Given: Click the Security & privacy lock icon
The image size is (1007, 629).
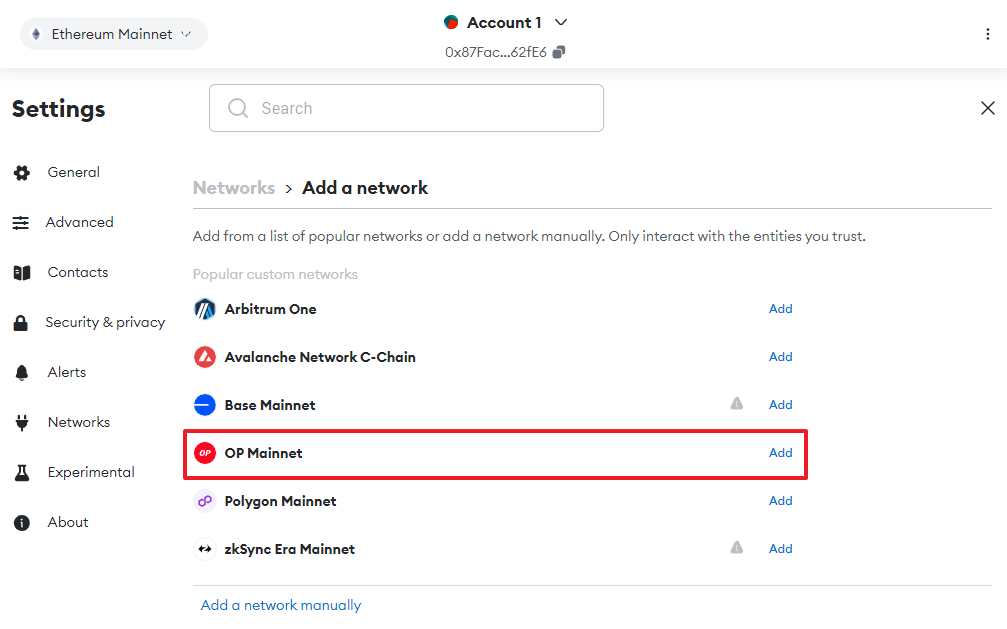Looking at the screenshot, I should [21, 322].
